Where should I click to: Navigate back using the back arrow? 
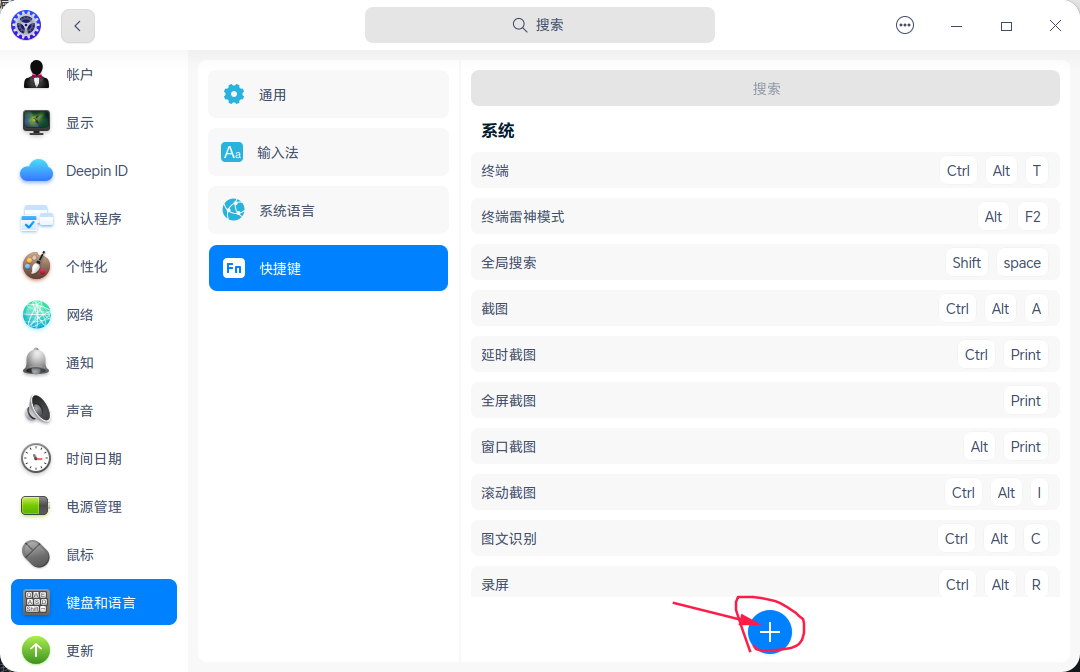point(77,26)
